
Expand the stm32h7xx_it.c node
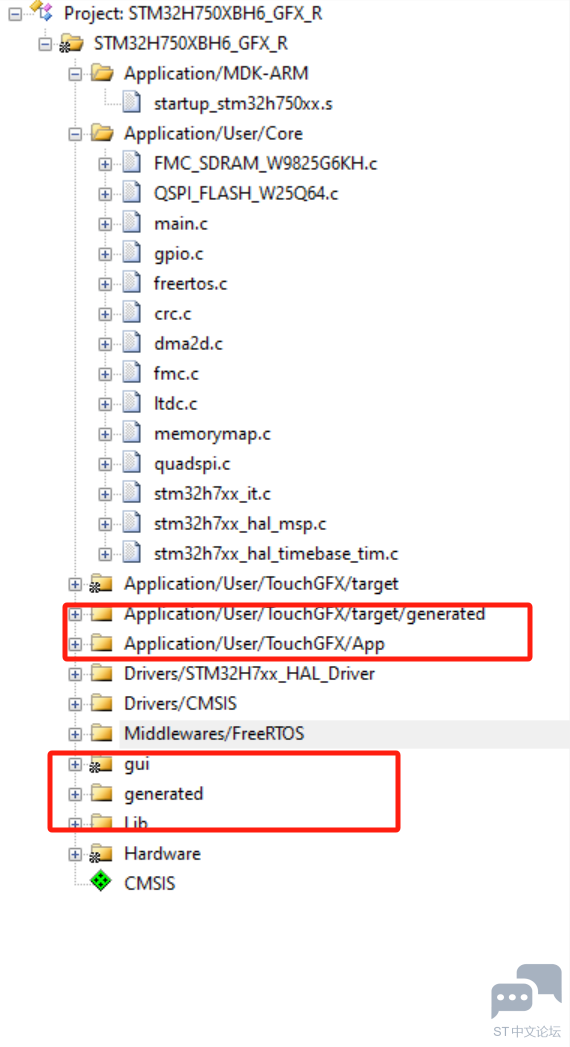pos(105,494)
